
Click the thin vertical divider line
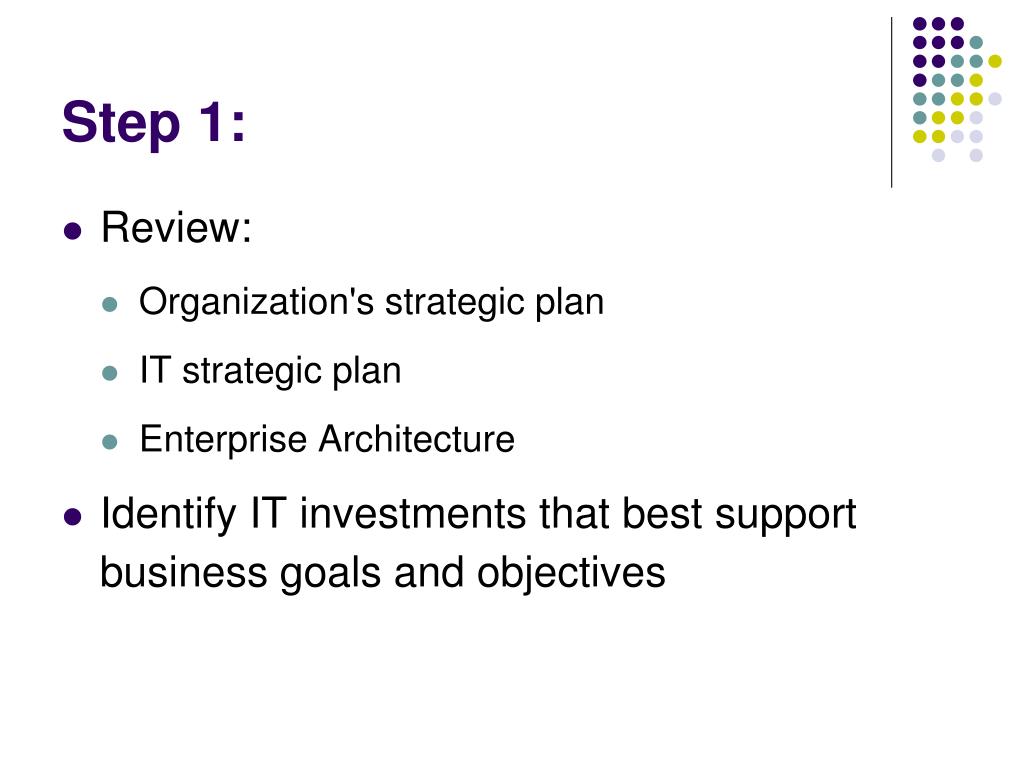tap(891, 103)
